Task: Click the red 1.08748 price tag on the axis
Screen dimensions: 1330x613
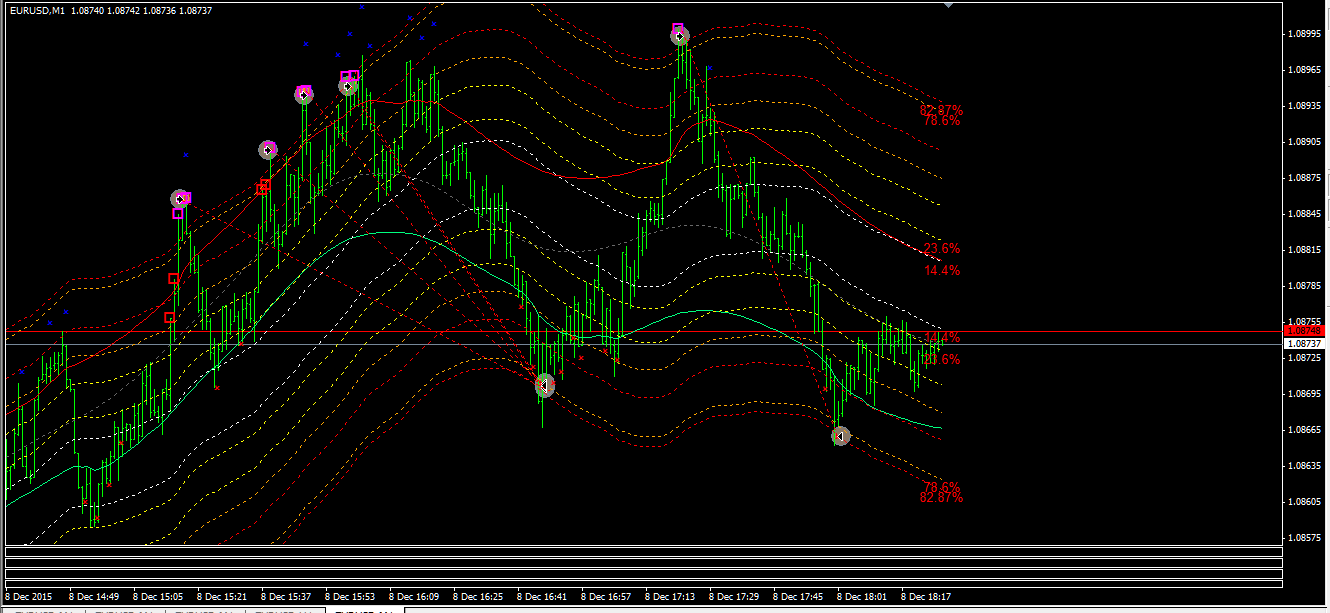Action: (x=1303, y=331)
